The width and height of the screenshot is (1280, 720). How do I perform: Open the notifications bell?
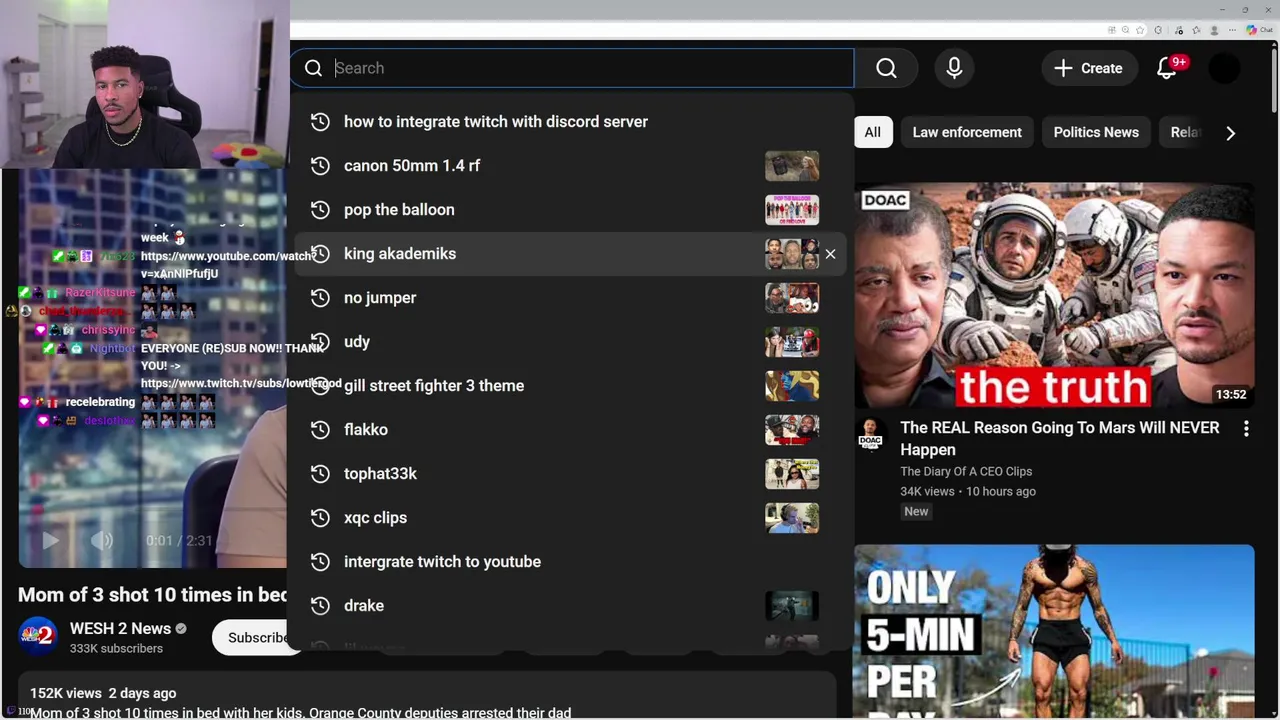click(x=1167, y=68)
